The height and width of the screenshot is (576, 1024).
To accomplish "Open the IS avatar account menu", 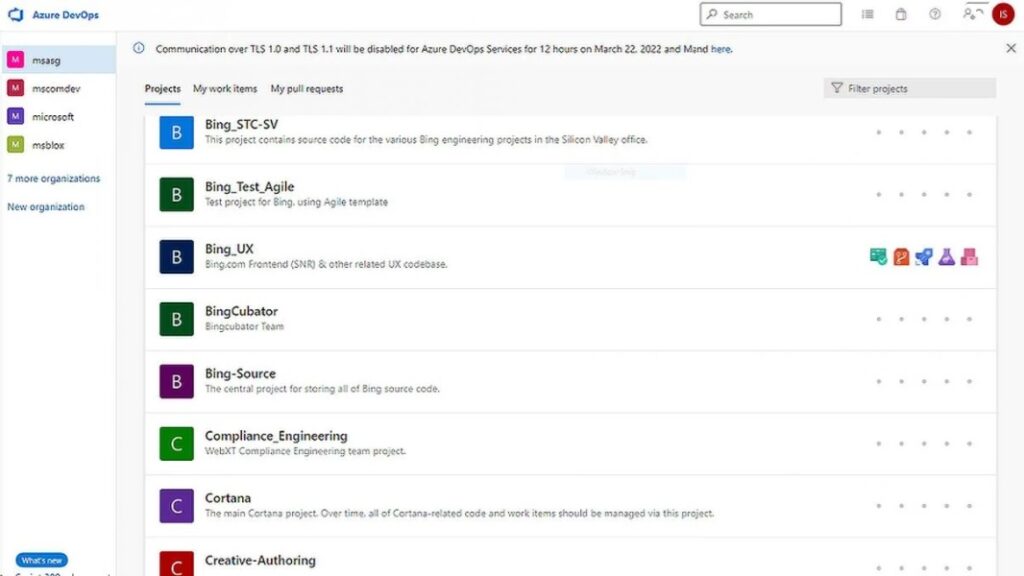I will [x=1002, y=13].
